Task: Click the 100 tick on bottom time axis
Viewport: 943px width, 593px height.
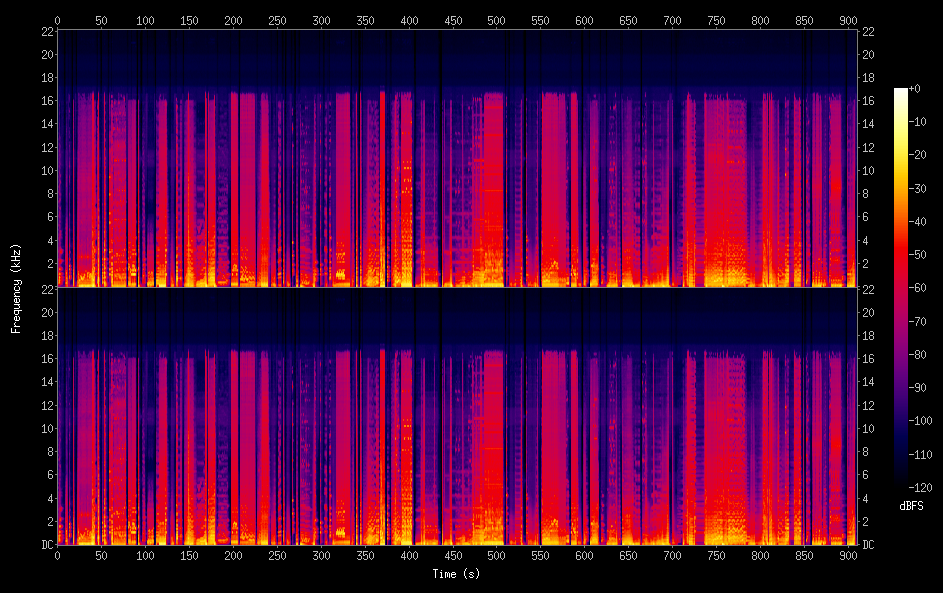Action: [145, 555]
